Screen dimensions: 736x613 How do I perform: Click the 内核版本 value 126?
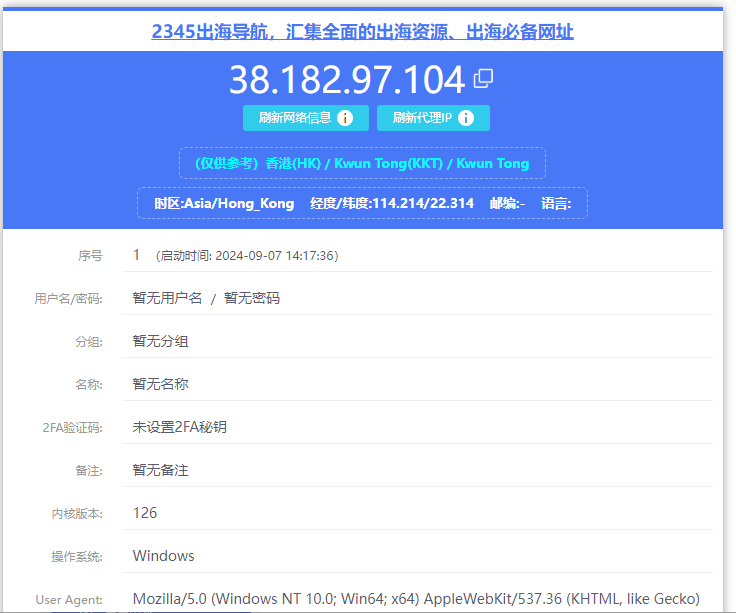[145, 513]
